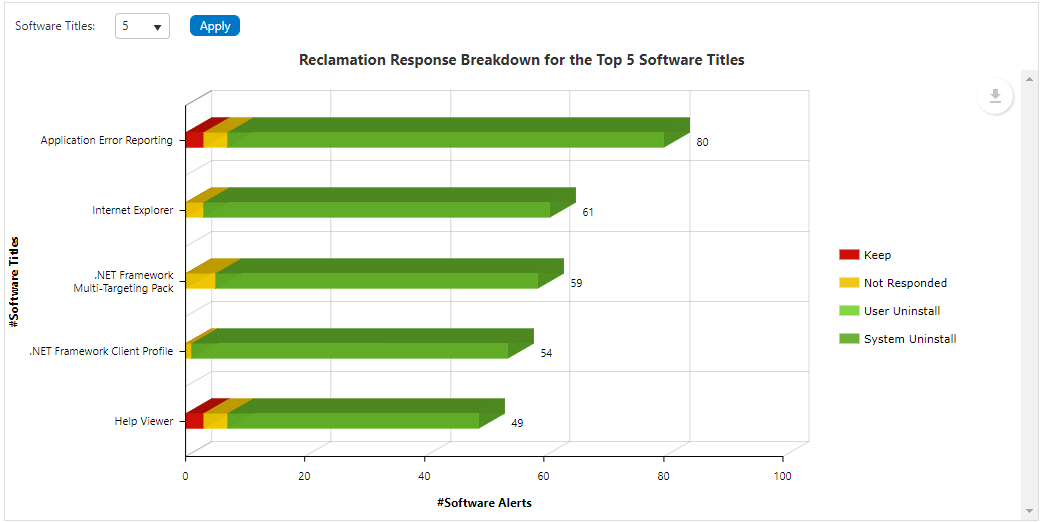Click the .NET Framework Multi-Targeting Pack bar

tap(376, 281)
